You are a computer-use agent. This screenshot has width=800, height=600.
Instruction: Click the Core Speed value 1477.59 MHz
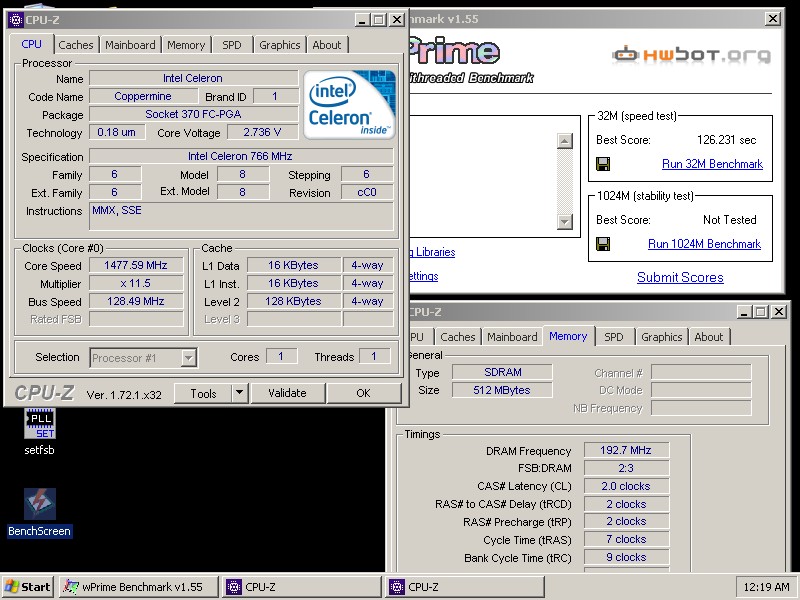[x=136, y=265]
